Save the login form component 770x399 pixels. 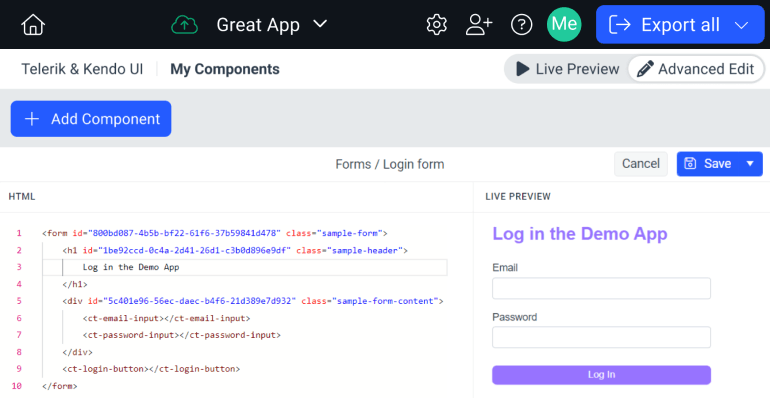click(x=708, y=163)
